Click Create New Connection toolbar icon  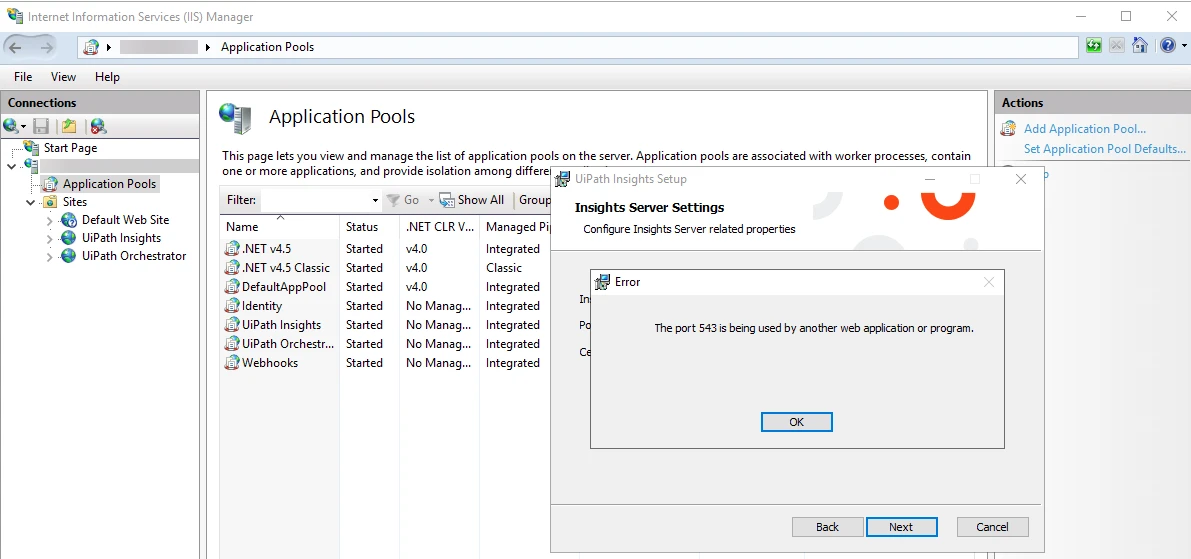pyautogui.click(x=11, y=126)
